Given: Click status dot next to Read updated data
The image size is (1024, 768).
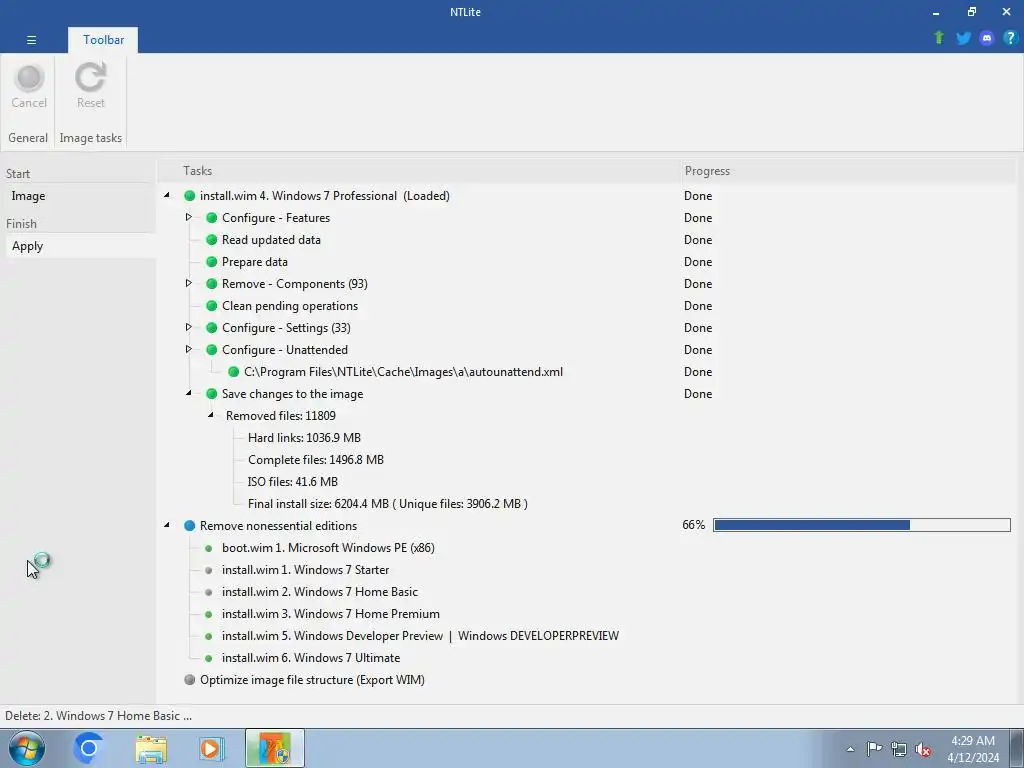Looking at the screenshot, I should click(x=212, y=240).
